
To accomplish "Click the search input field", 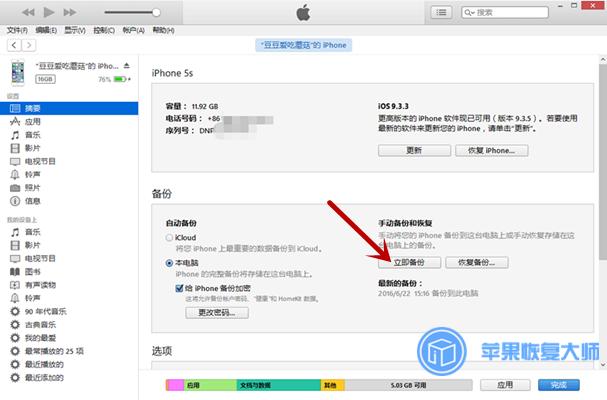I will pyautogui.click(x=505, y=12).
